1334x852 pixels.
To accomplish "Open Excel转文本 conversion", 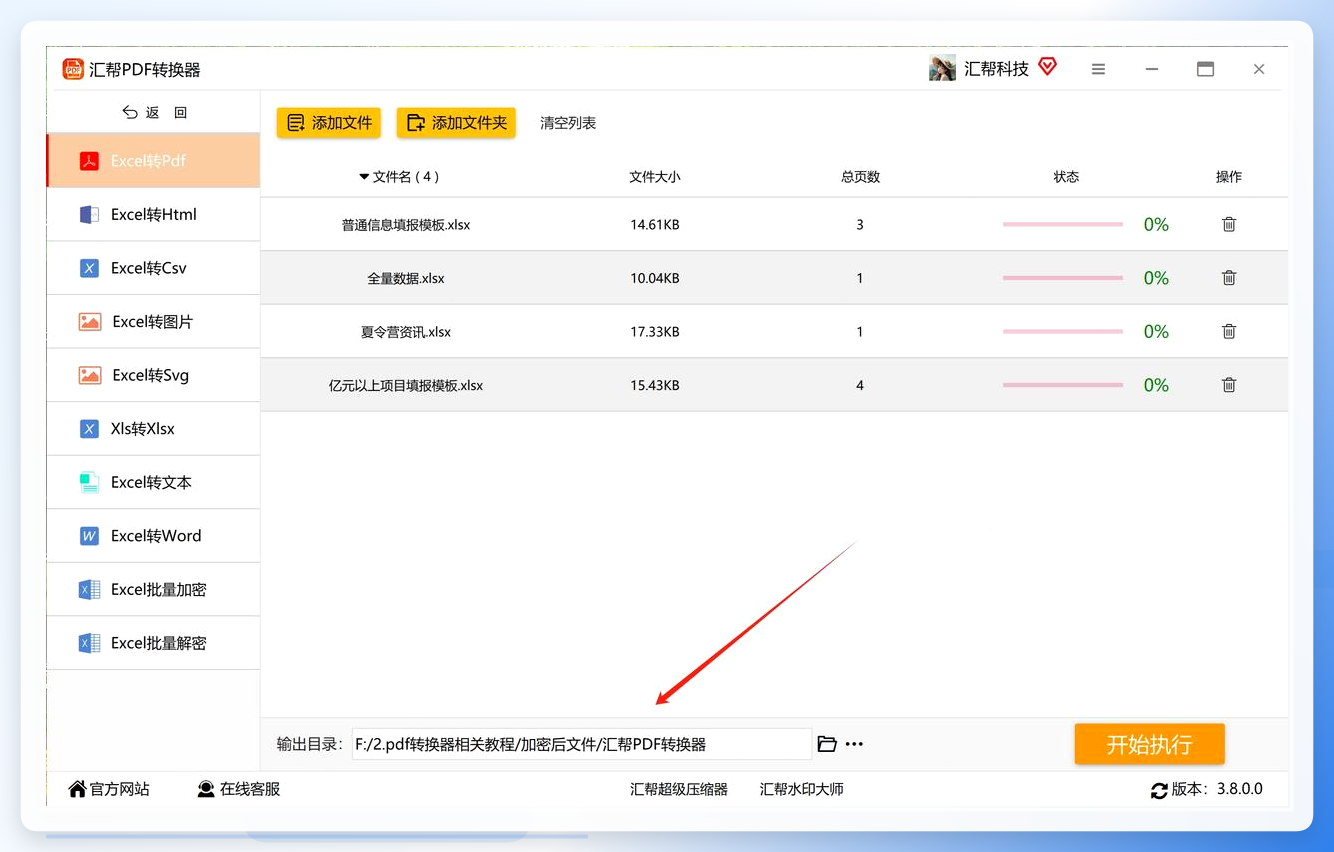I will pyautogui.click(x=153, y=482).
